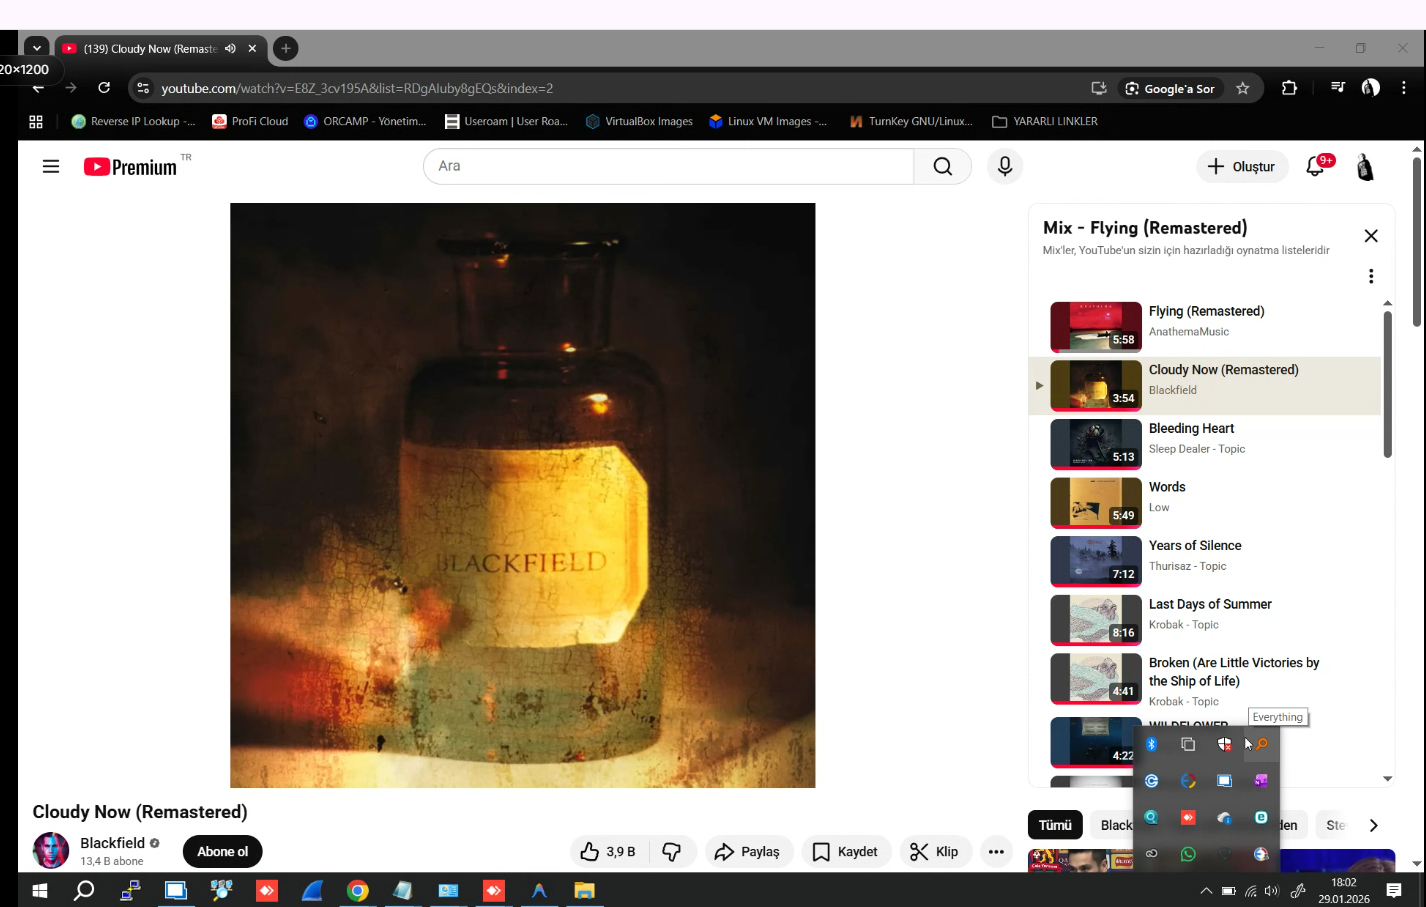Subscribe with the Abone ol button
Image resolution: width=1426 pixels, height=907 pixels.
click(x=222, y=852)
